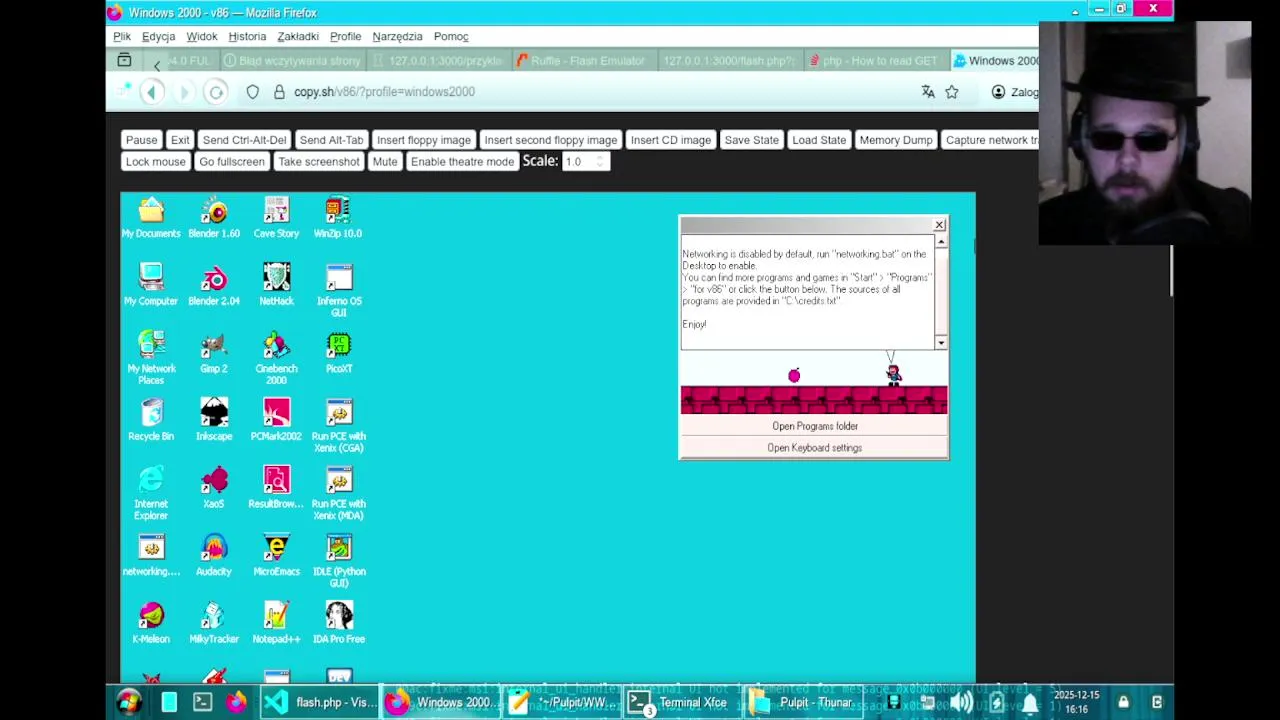Mute the emulator sound
This screenshot has height=720, width=1280.
coord(385,162)
